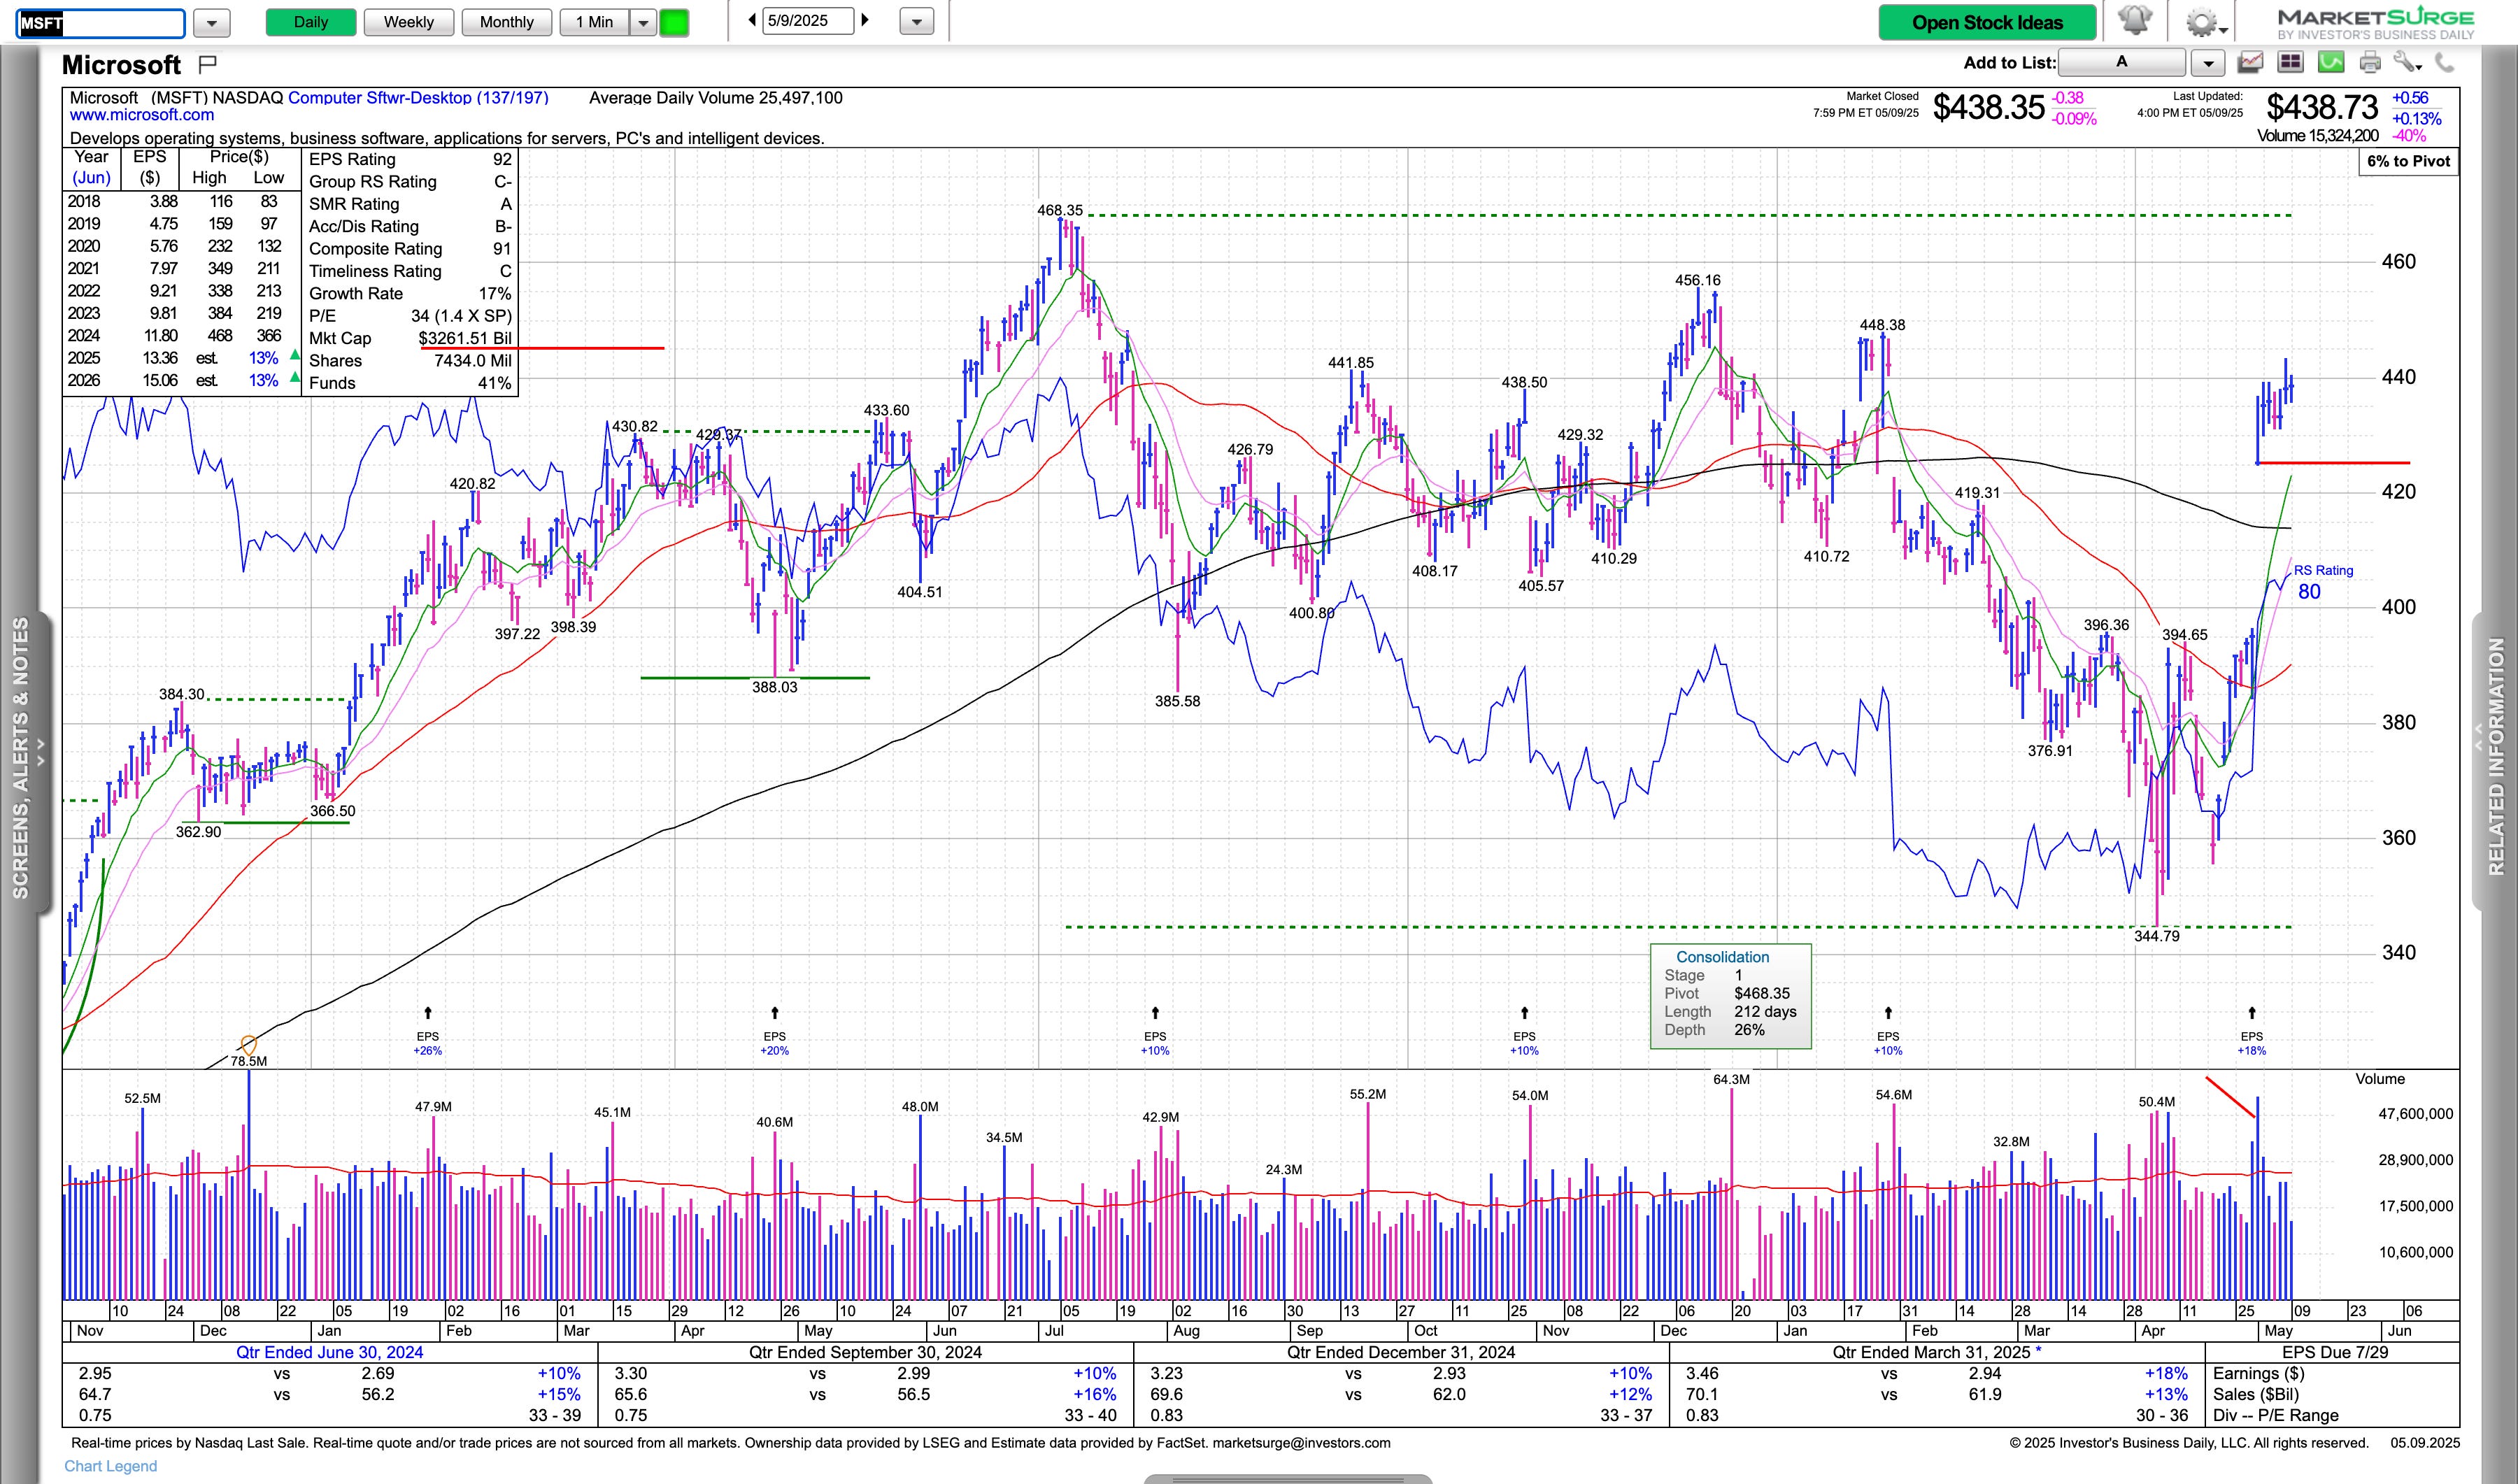
Task: Click the Composite Rating 91 row
Action: pyautogui.click(x=410, y=249)
